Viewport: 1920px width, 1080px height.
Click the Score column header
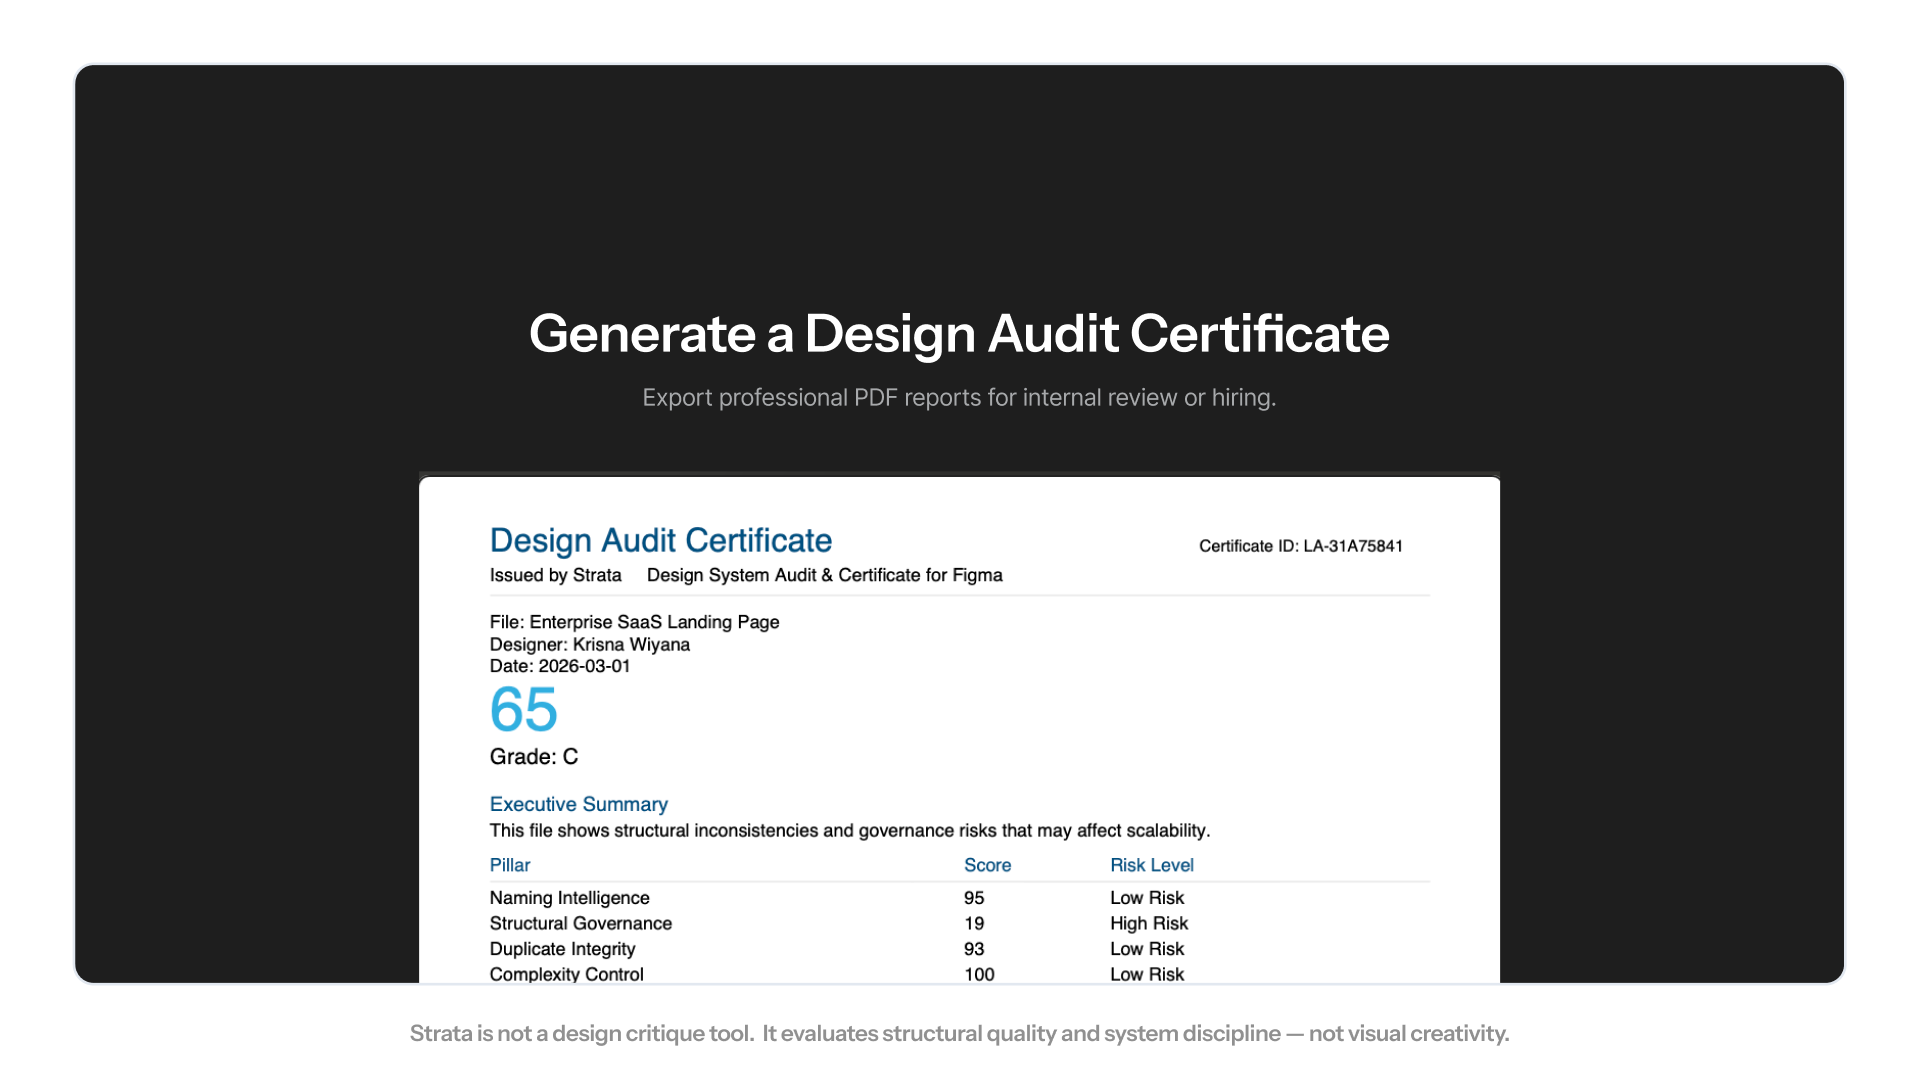pos(987,865)
